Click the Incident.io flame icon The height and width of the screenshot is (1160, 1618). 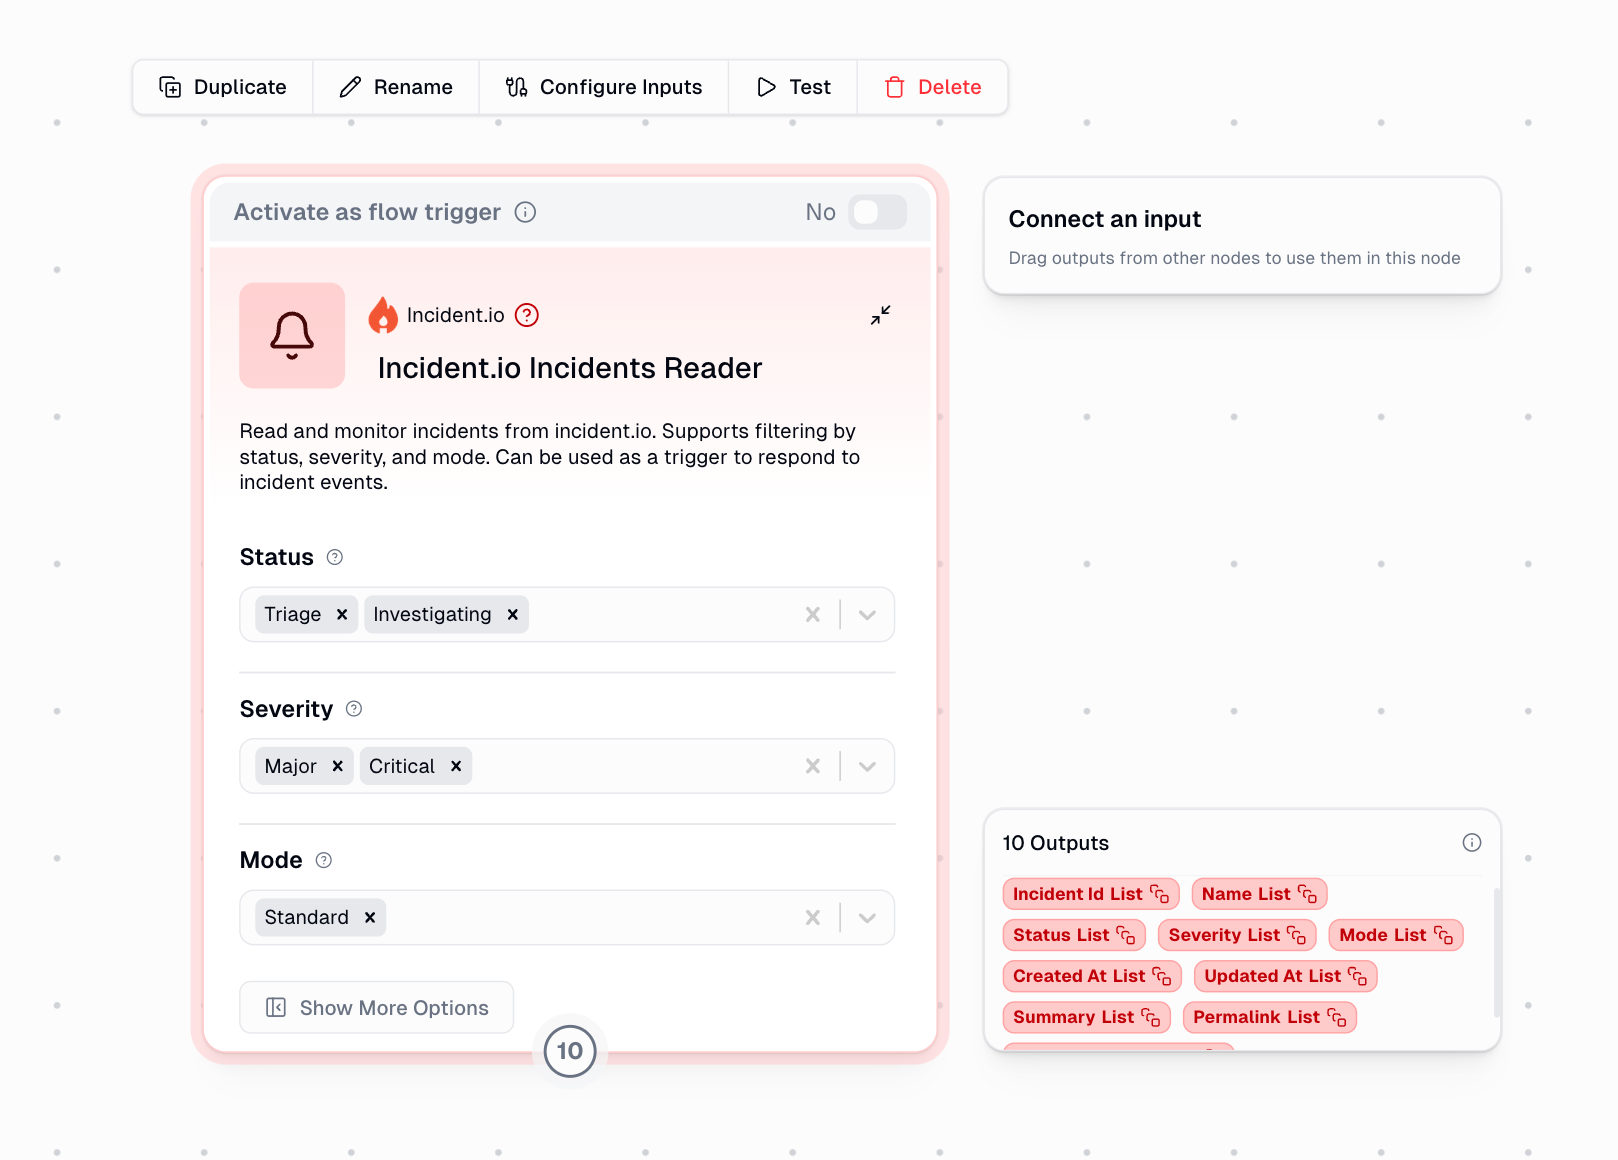click(x=386, y=314)
